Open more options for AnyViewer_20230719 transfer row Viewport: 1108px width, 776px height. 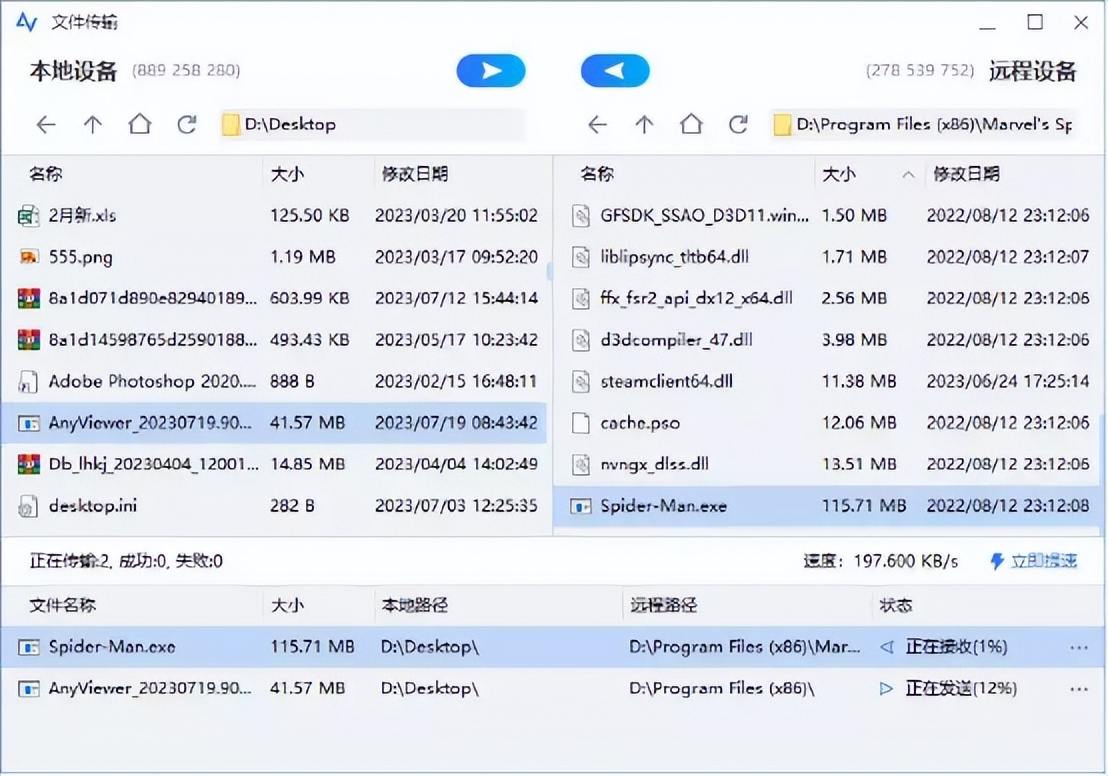[x=1079, y=688]
